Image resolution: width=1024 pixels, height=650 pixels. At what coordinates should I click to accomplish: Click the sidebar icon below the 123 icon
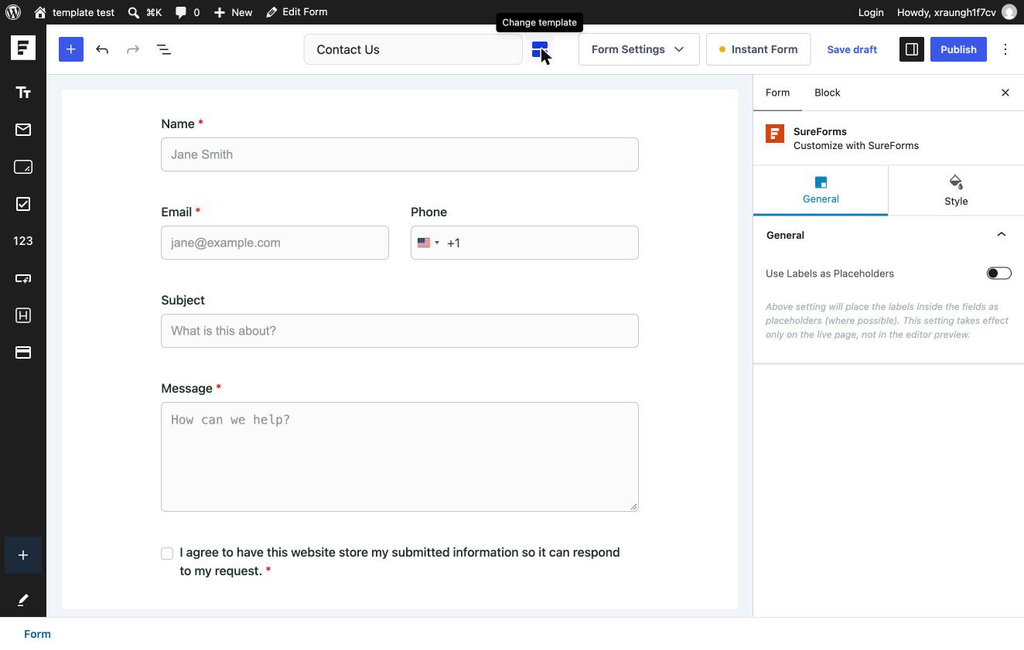point(23,278)
